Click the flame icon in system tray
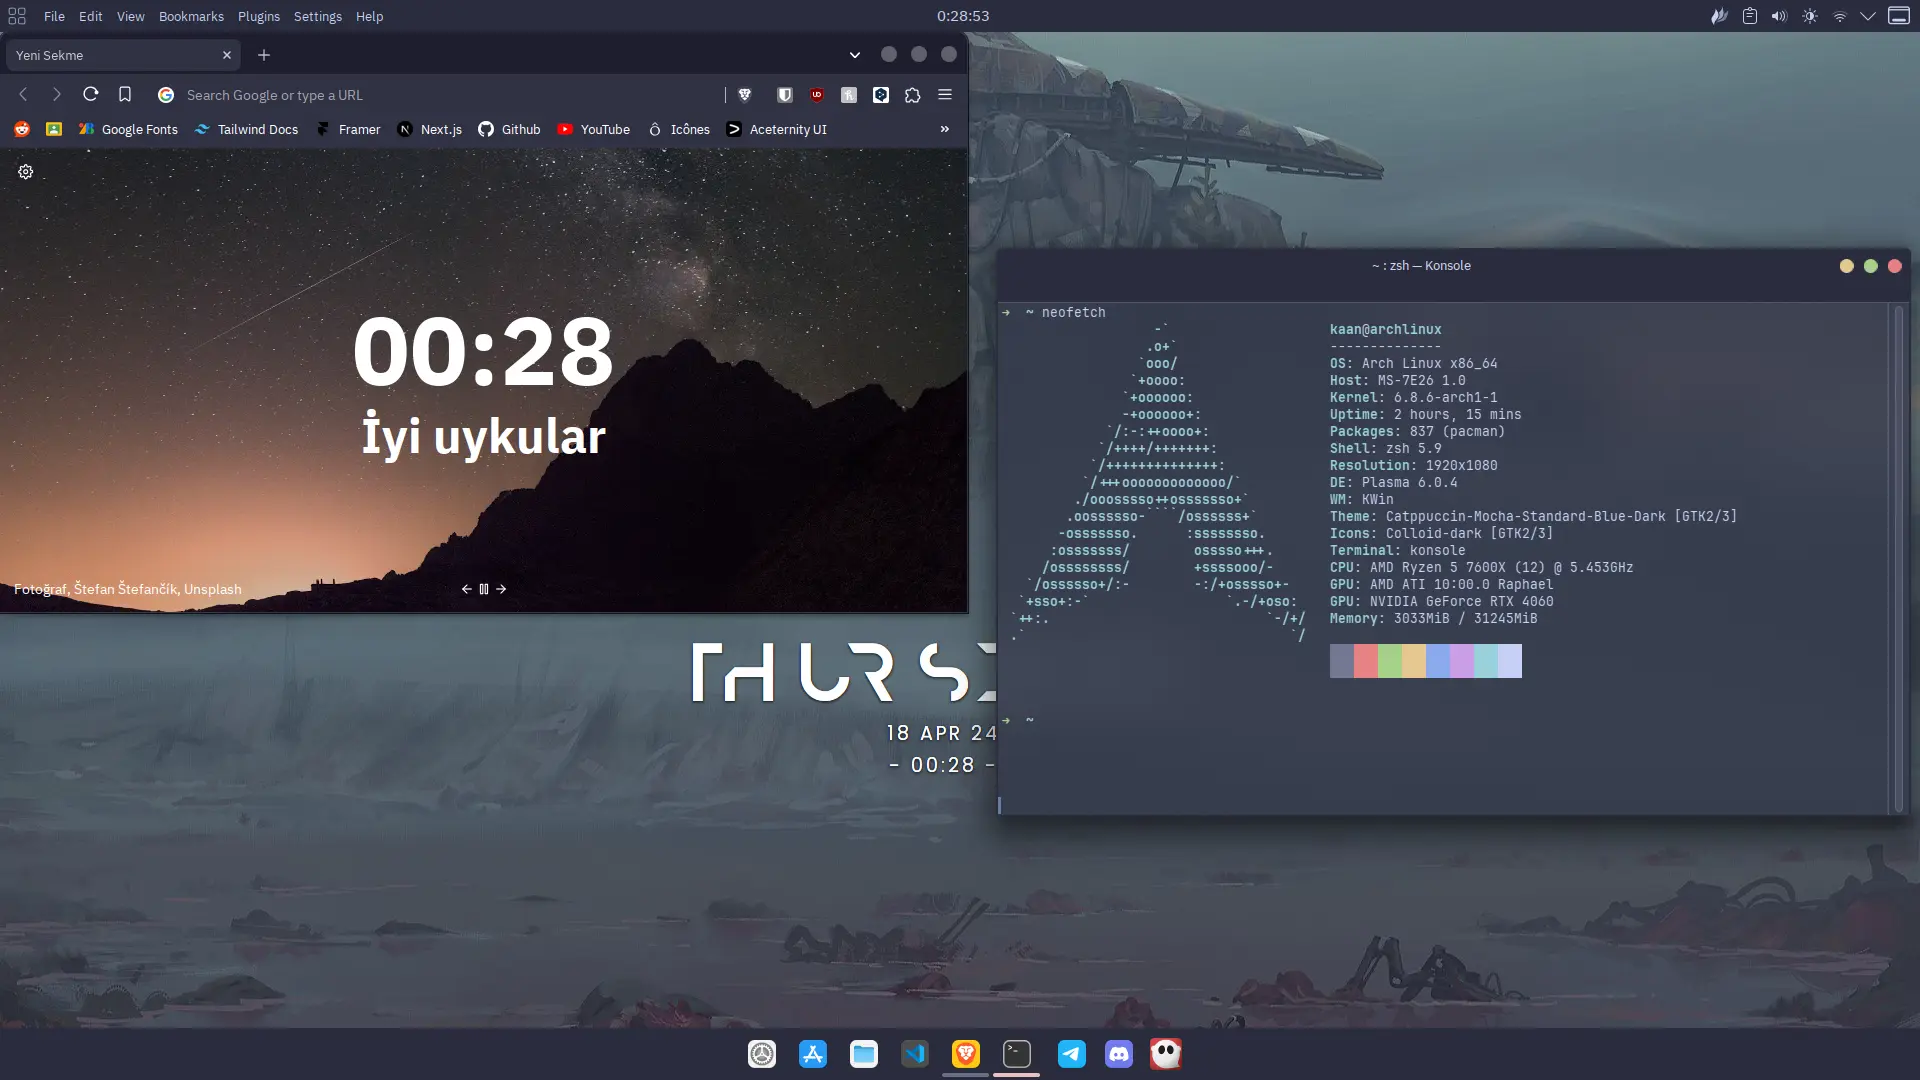 click(1719, 16)
